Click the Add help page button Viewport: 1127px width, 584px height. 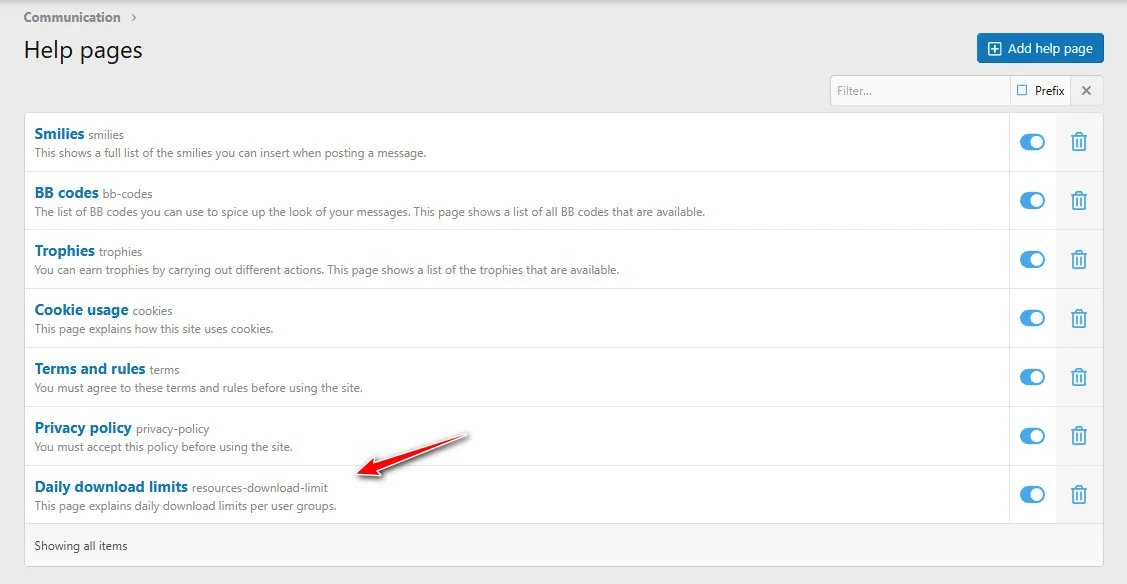pos(1040,48)
